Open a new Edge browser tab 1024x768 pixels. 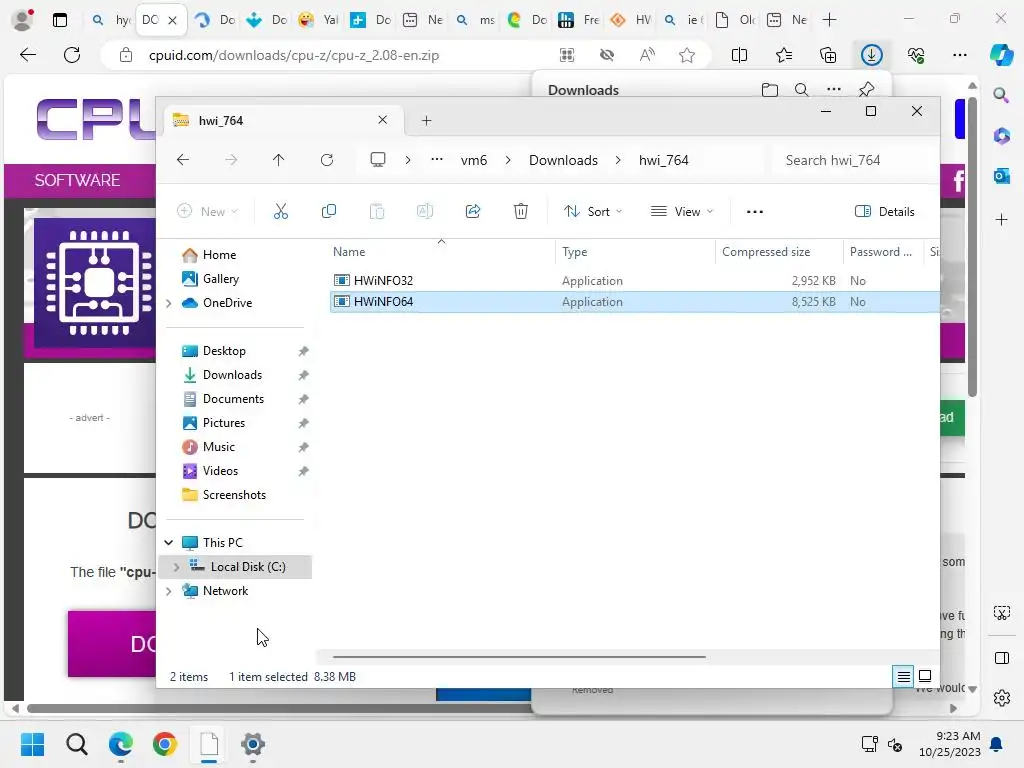(x=829, y=20)
